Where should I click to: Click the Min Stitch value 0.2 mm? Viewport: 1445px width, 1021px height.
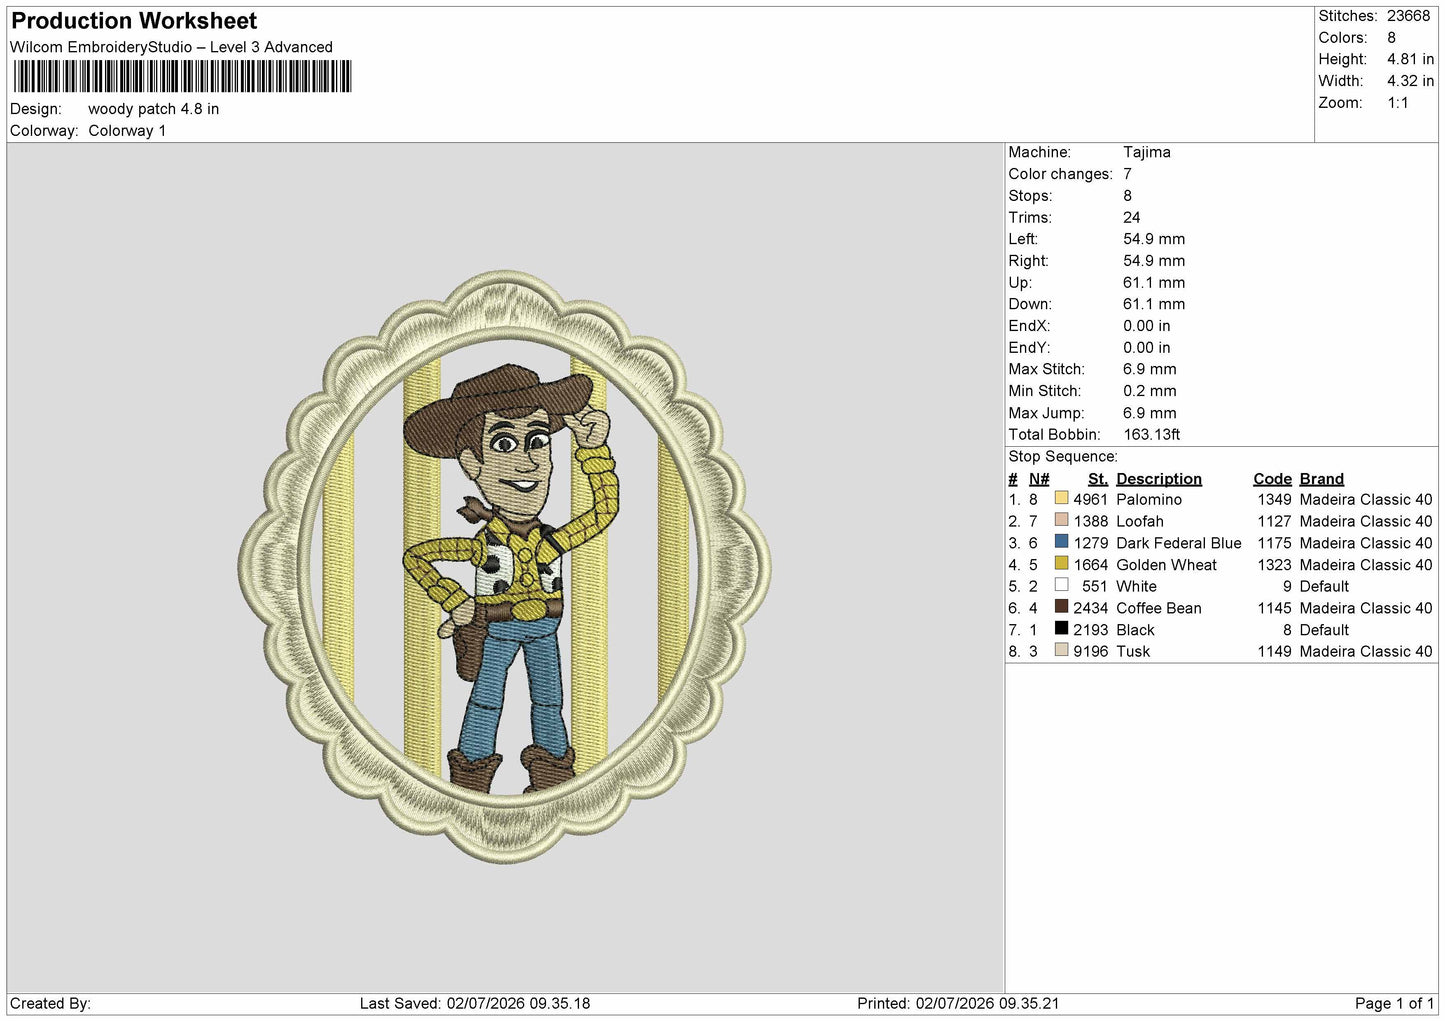point(1149,391)
